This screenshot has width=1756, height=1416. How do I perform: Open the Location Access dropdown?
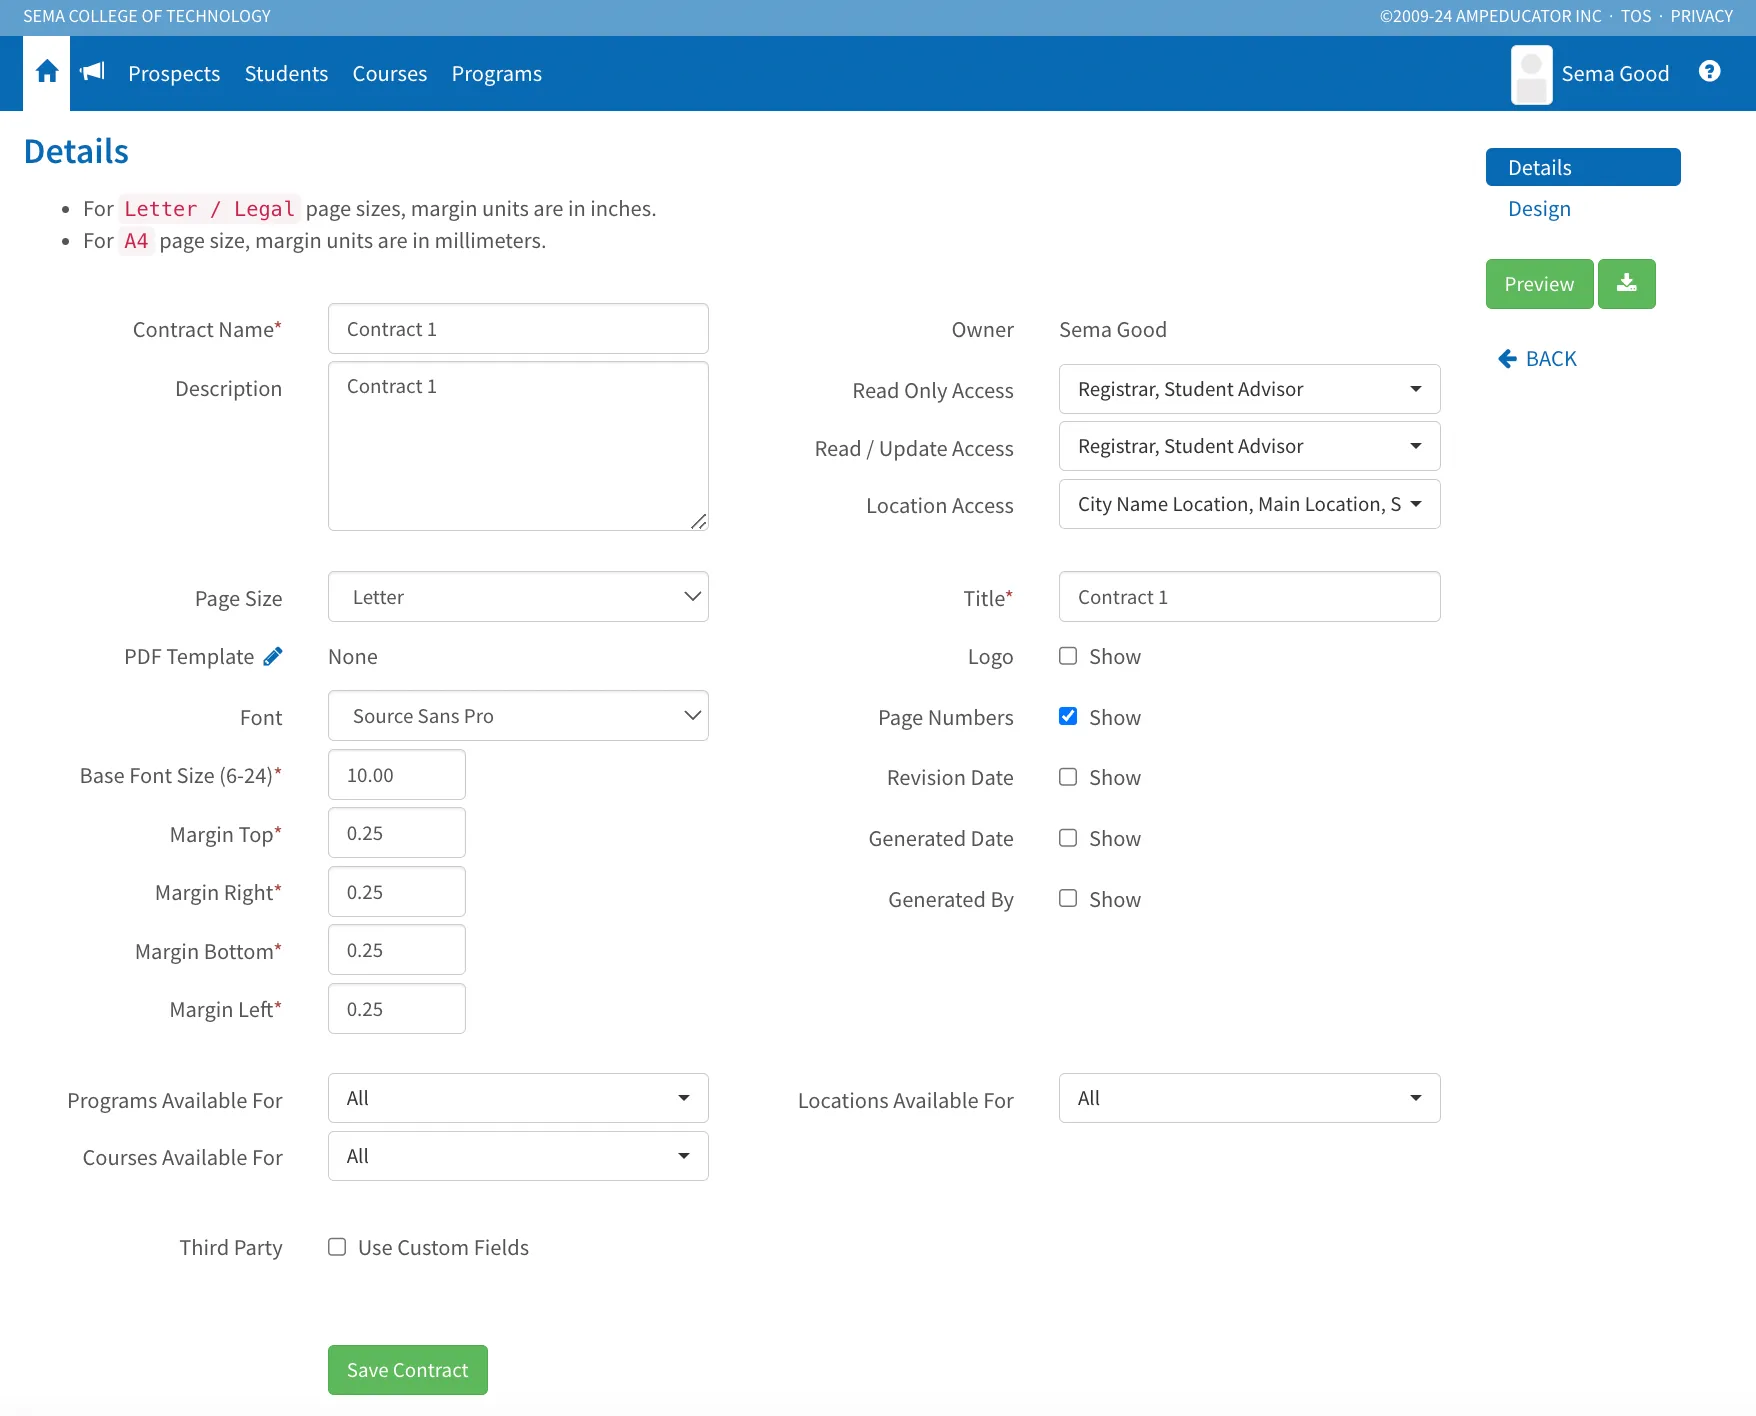(x=1249, y=504)
